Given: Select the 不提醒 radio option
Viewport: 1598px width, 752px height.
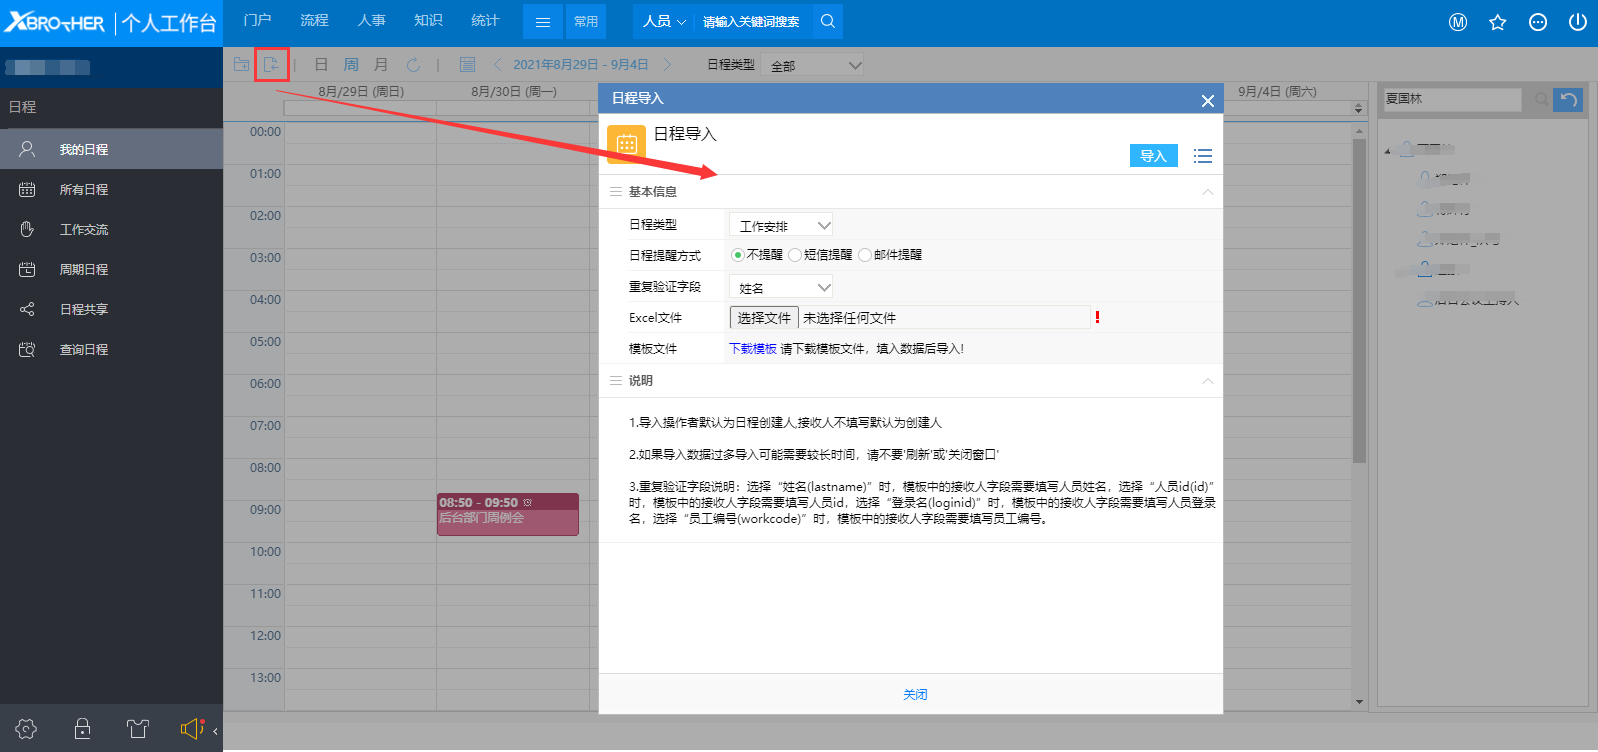Looking at the screenshot, I should click(738, 255).
